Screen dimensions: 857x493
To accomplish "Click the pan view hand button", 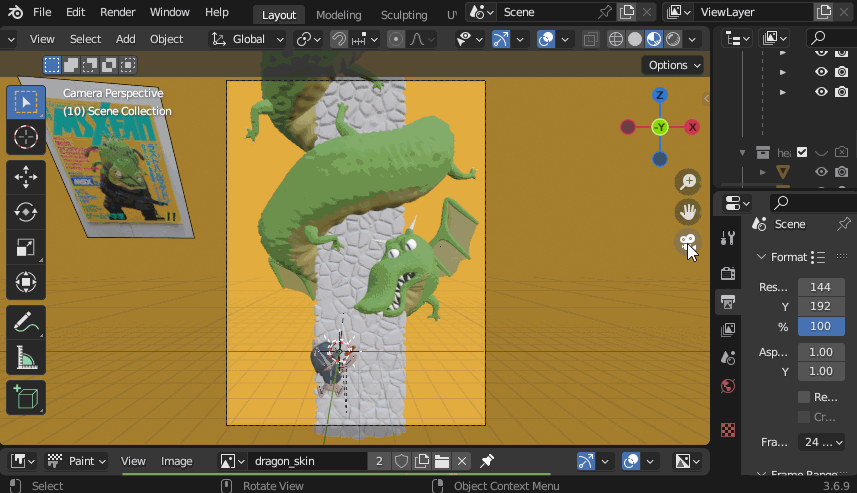I will (x=688, y=212).
